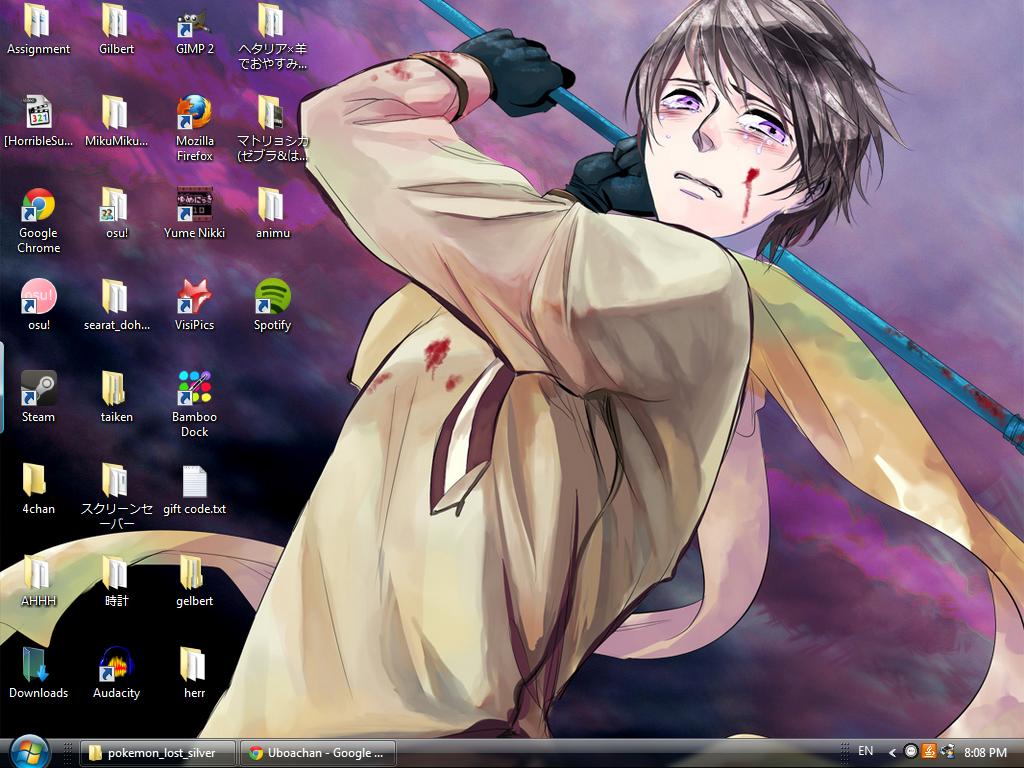Select the [HorribleSu... video file
Screen dimensions: 1024x768
pos(39,121)
